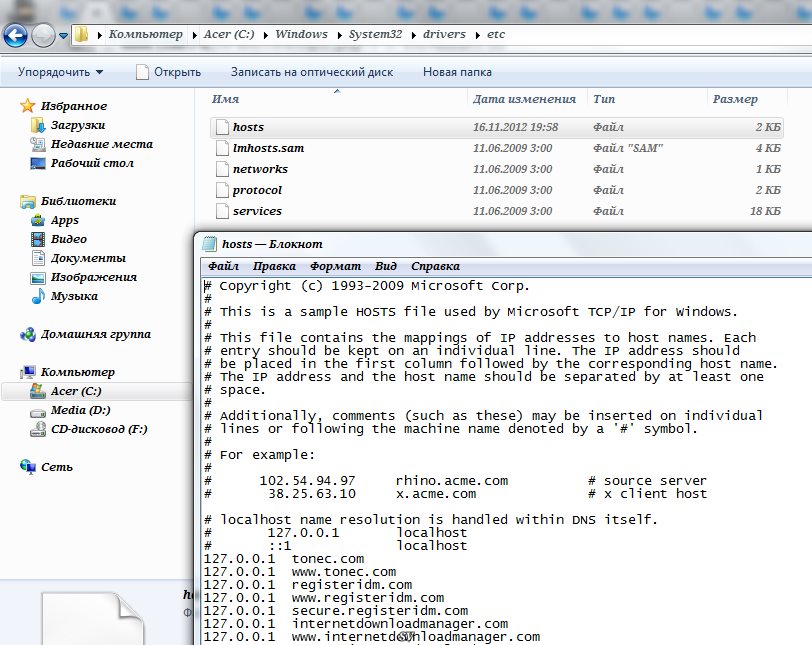The image size is (812, 645).
Task: Select the lmhosts.sam file
Action: (268, 148)
